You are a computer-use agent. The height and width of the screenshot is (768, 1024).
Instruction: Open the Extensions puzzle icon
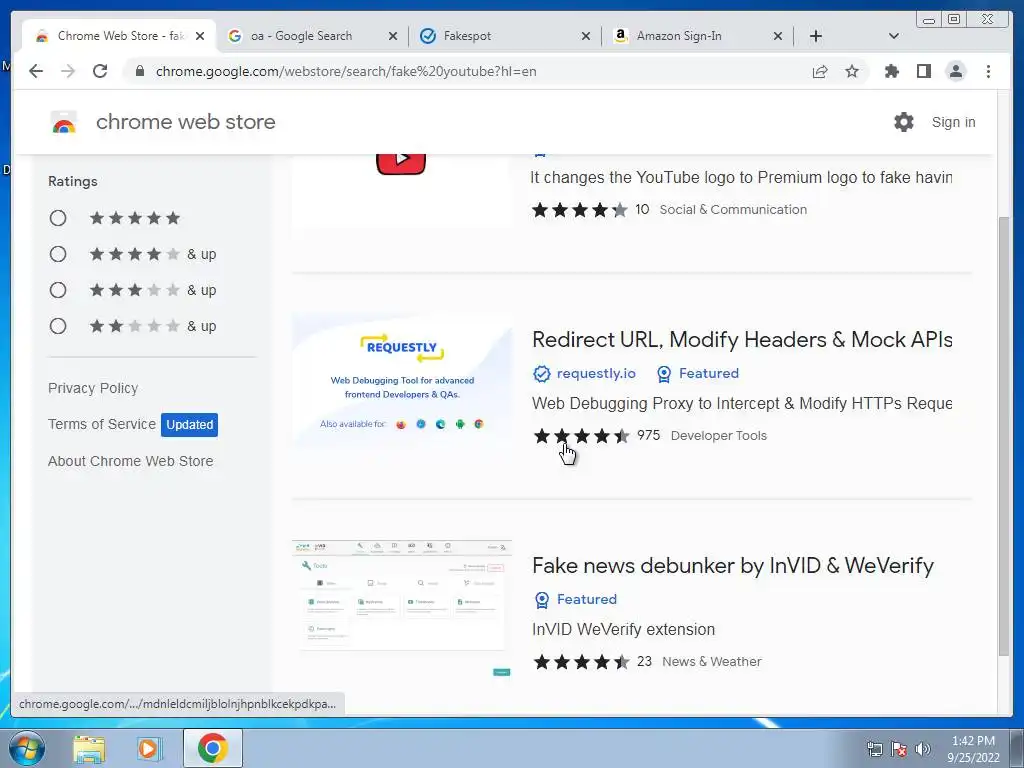pyautogui.click(x=891, y=71)
